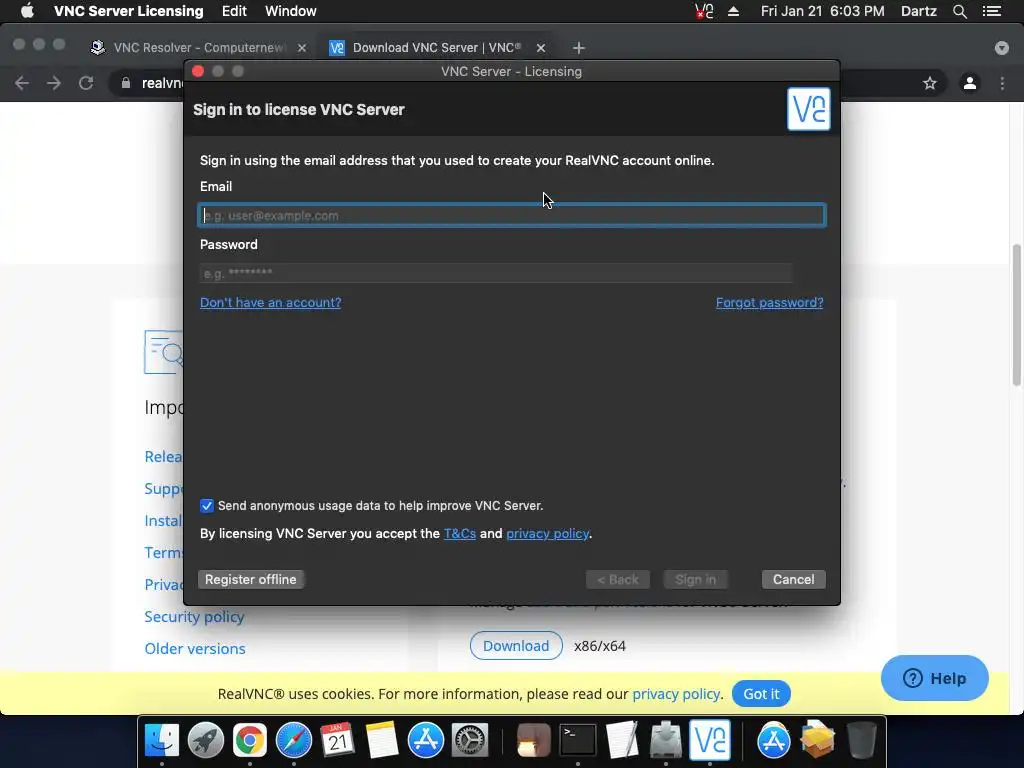This screenshot has height=768, width=1024.
Task: Open Notes from the dock
Action: click(x=381, y=741)
